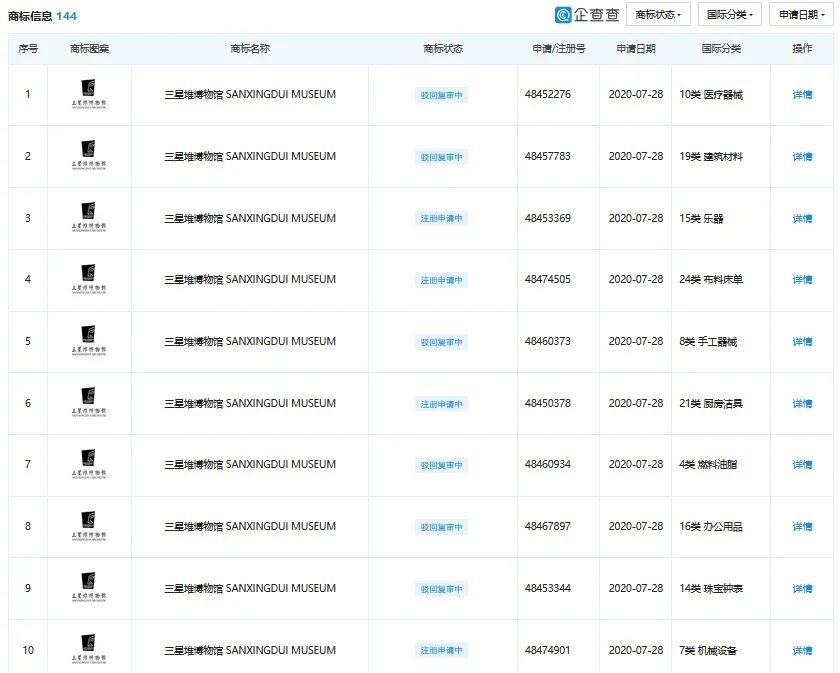
Task: Select registration number 48474505
Action: click(548, 279)
